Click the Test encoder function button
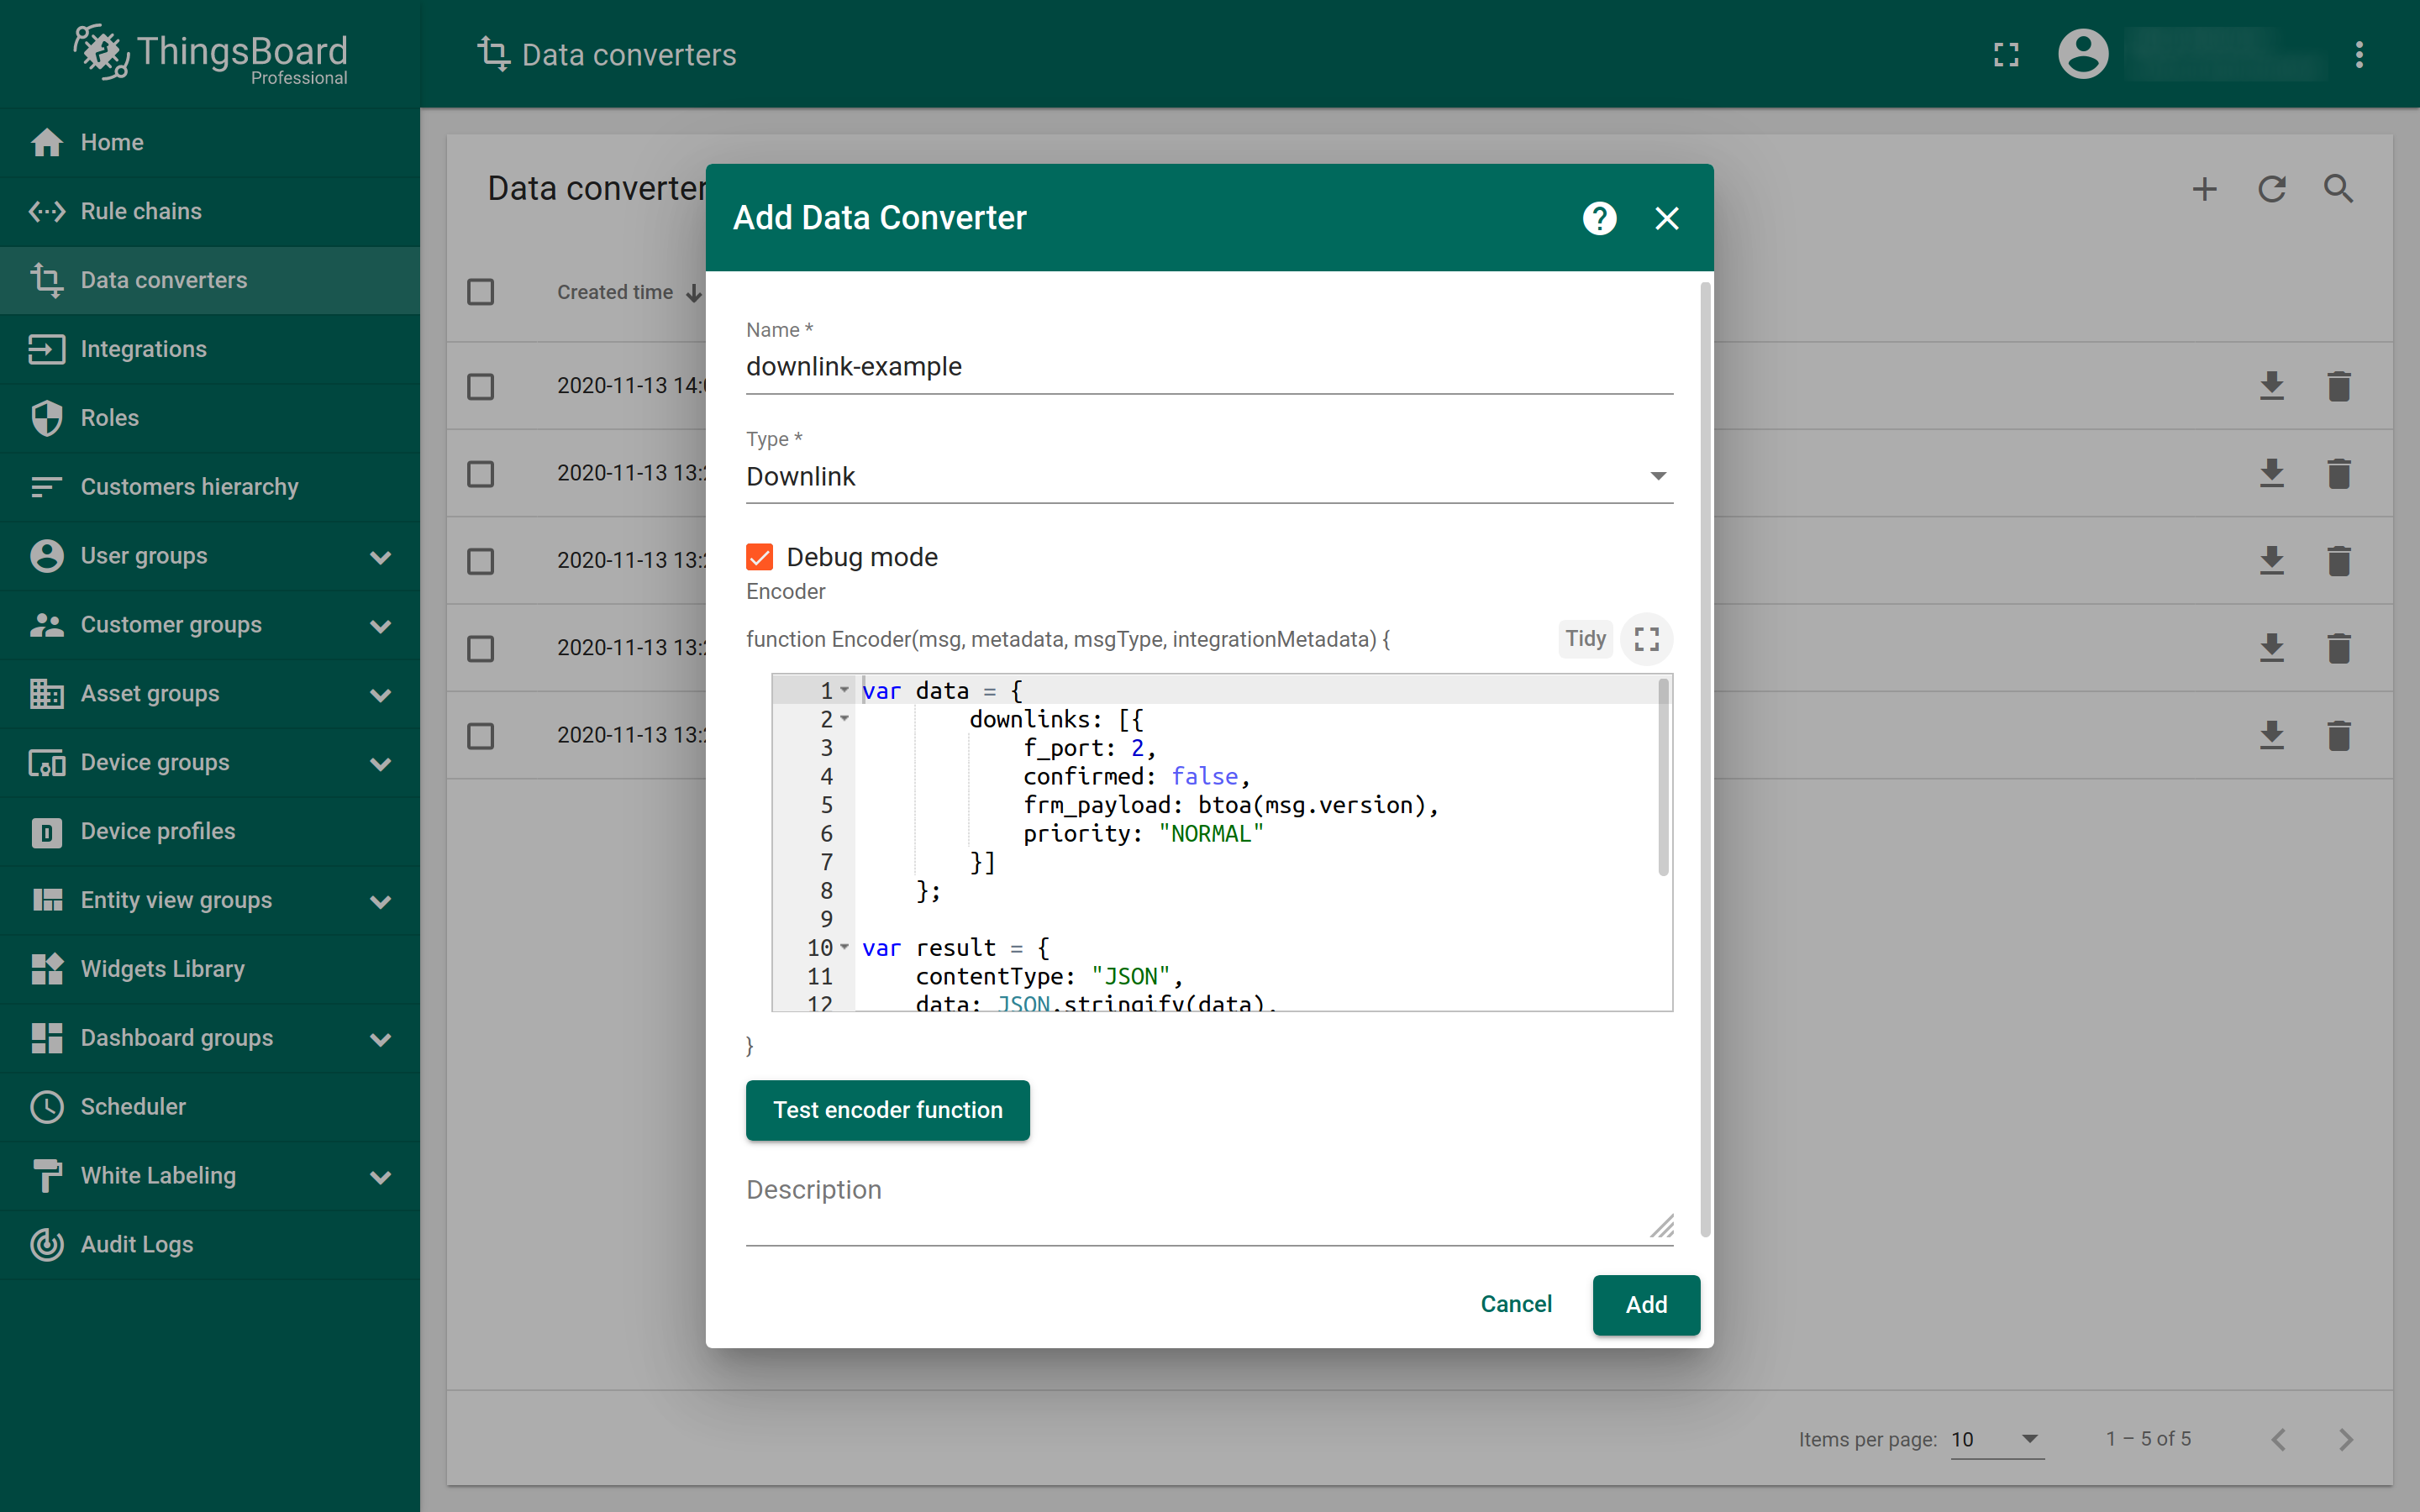The height and width of the screenshot is (1512, 2420). (x=886, y=1110)
